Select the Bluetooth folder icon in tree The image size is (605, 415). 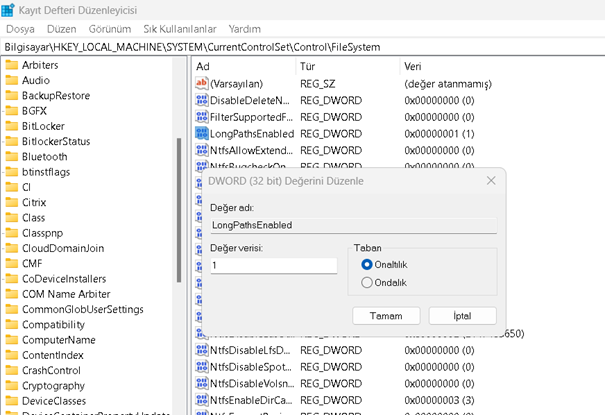[12, 157]
